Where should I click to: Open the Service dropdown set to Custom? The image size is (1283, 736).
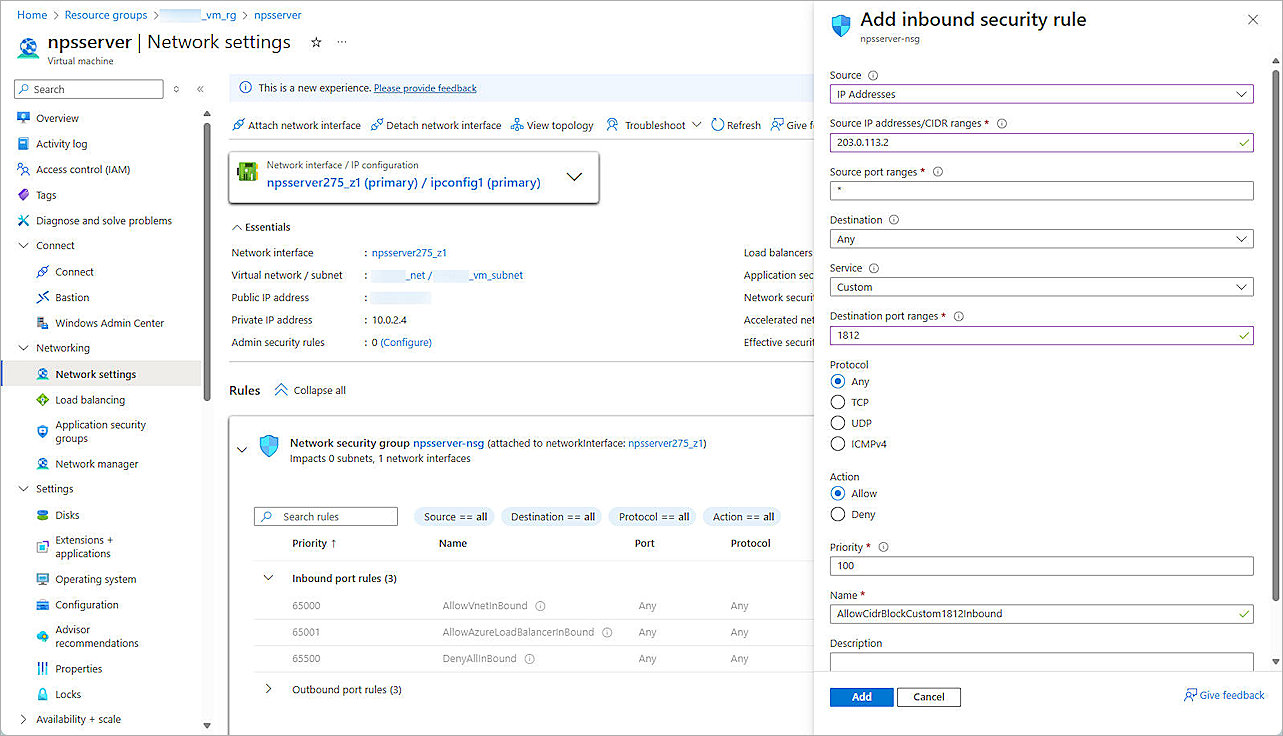(1040, 286)
